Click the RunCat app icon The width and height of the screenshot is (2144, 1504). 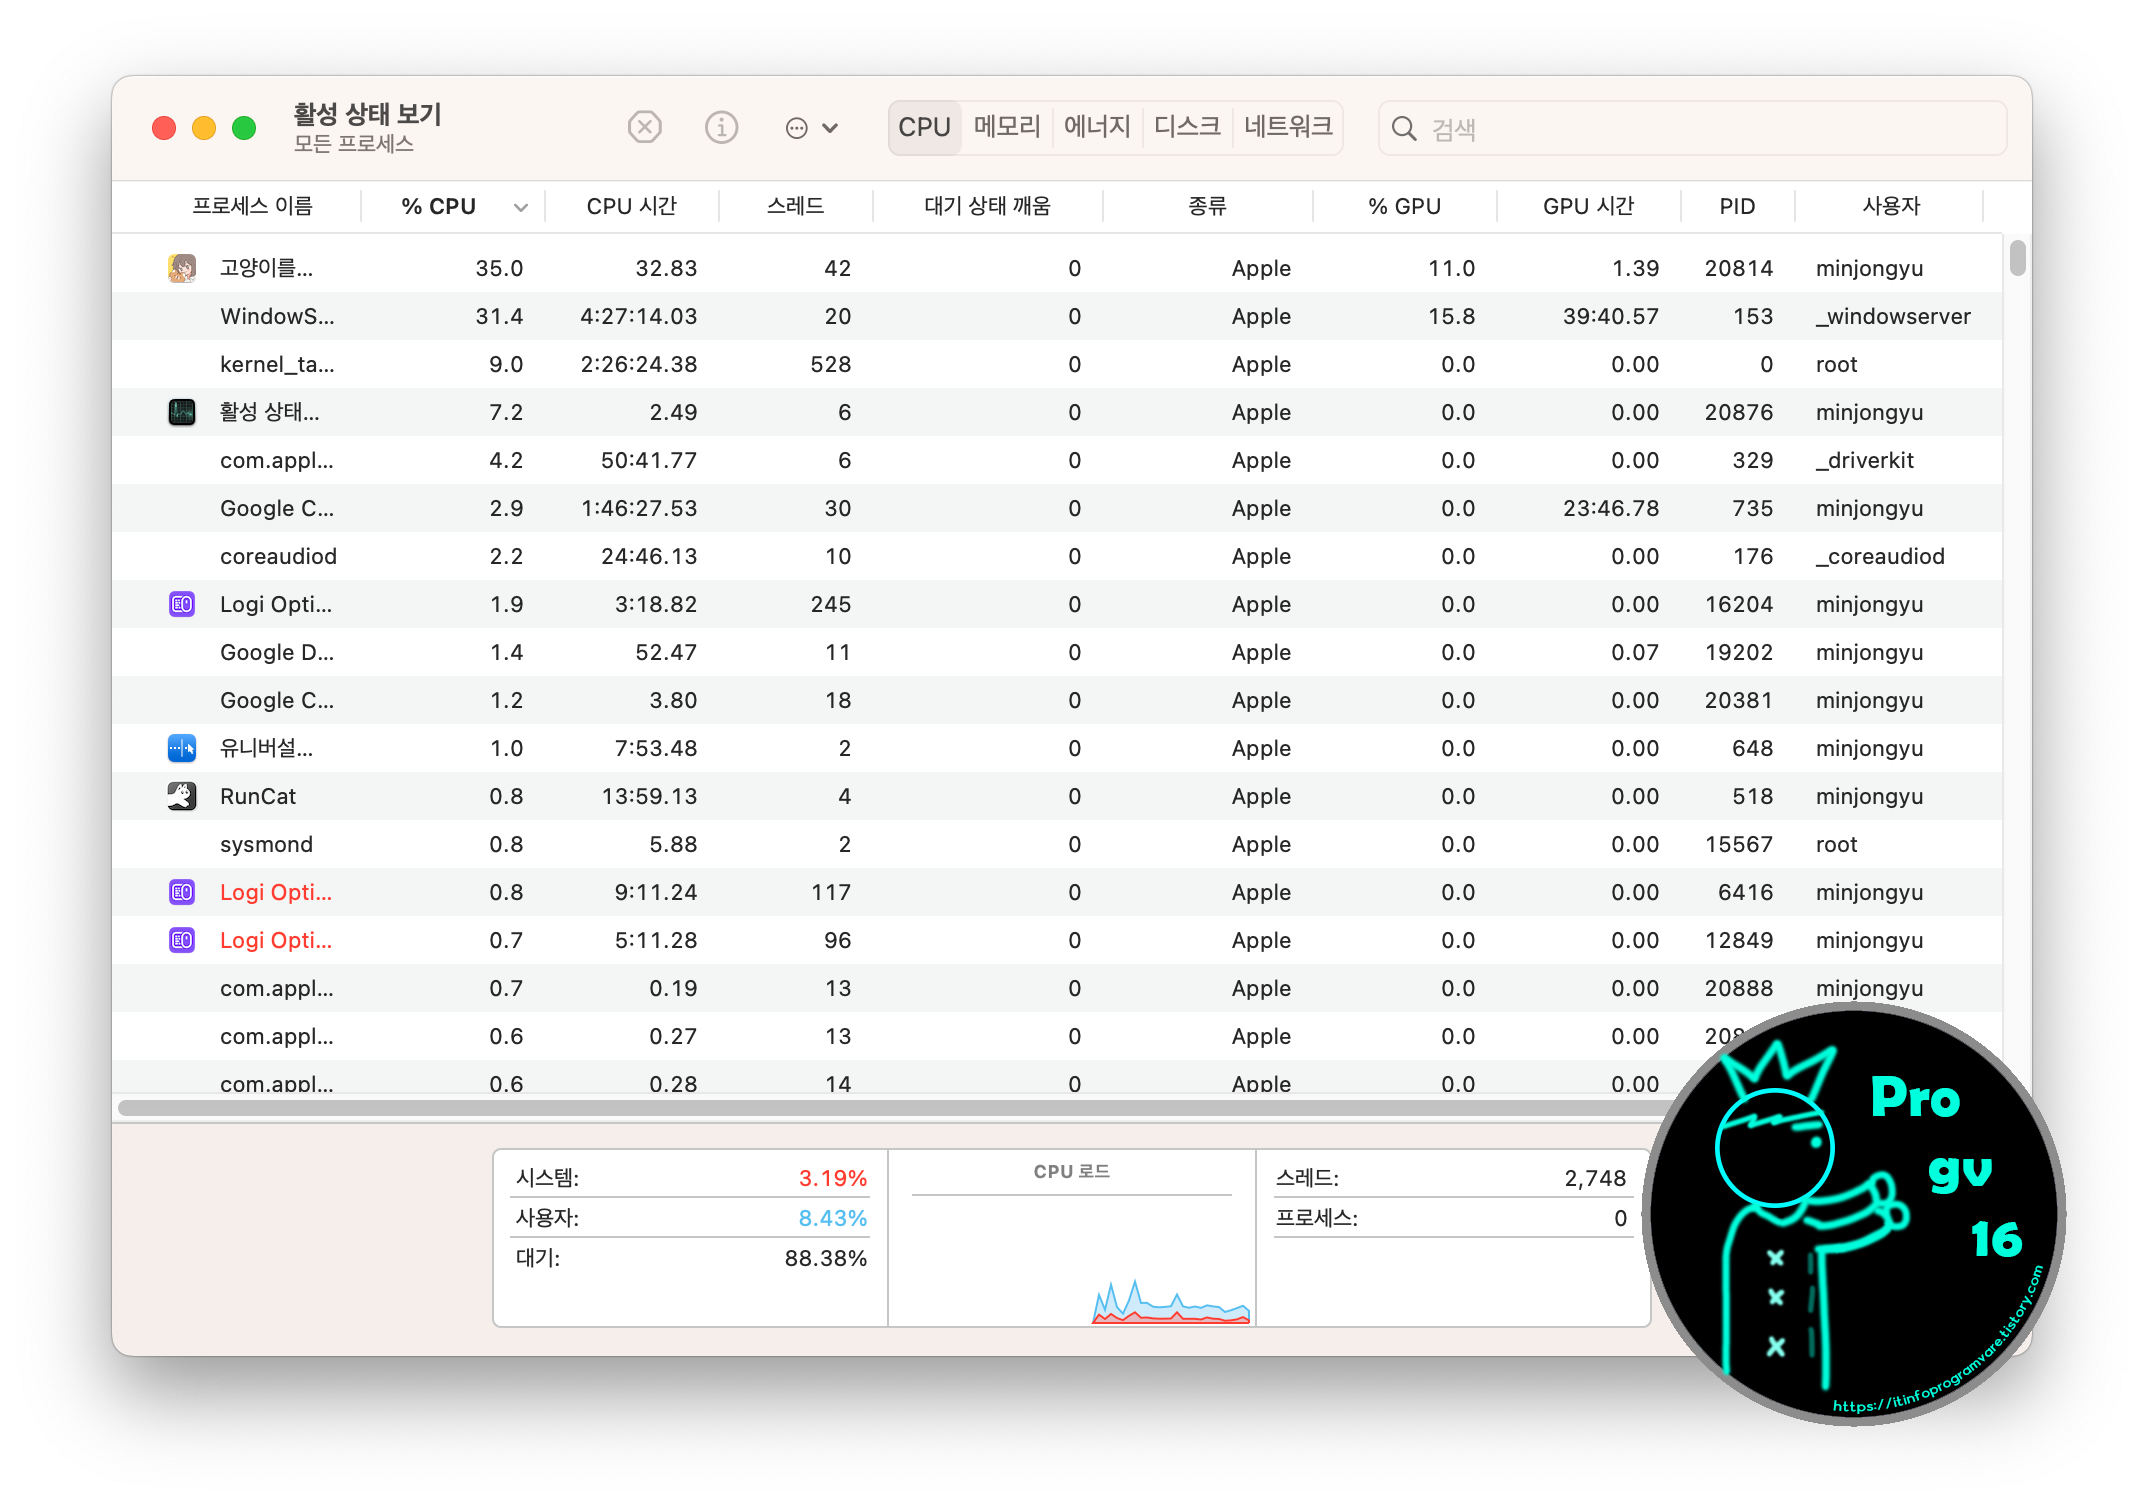(x=182, y=796)
